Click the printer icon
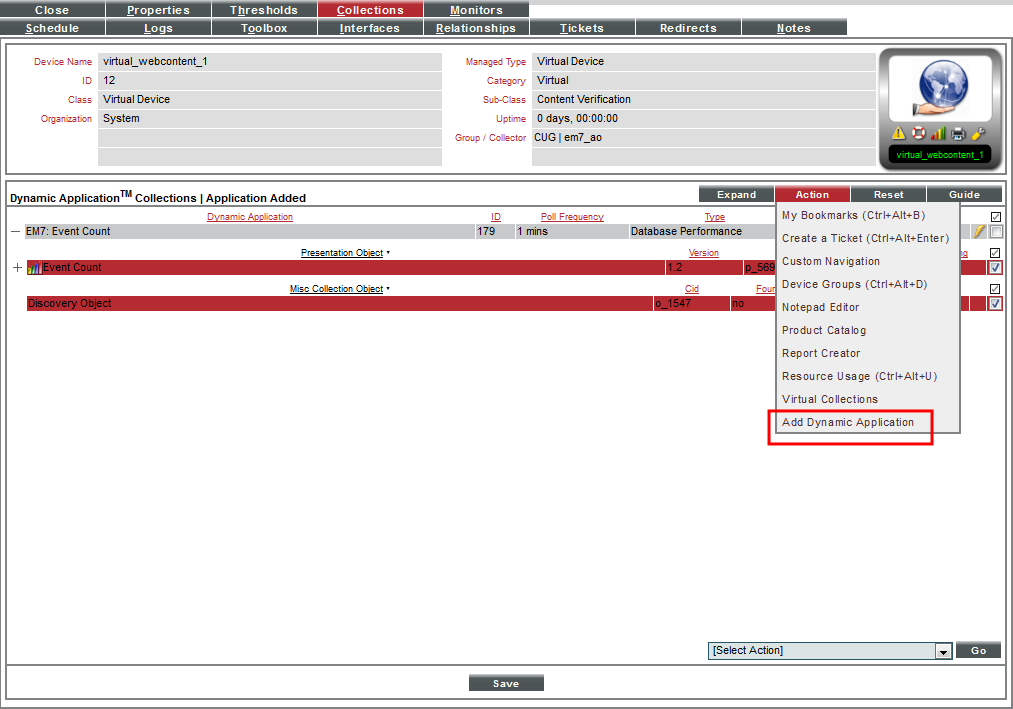The width and height of the screenshot is (1013, 709). coord(958,133)
